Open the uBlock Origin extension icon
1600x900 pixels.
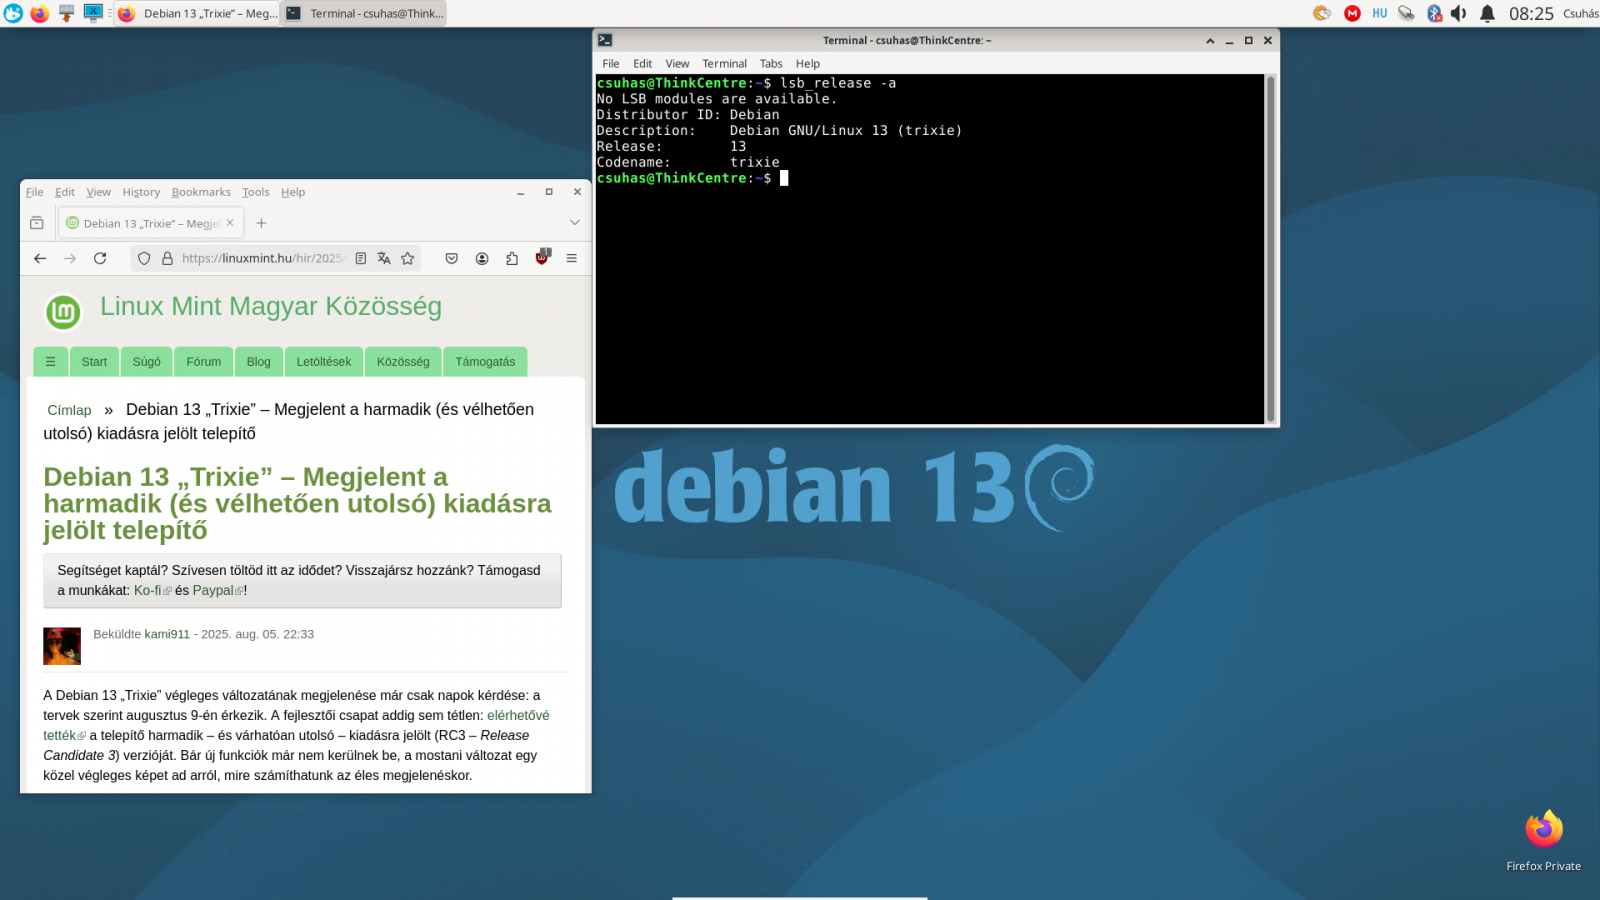click(x=542, y=257)
